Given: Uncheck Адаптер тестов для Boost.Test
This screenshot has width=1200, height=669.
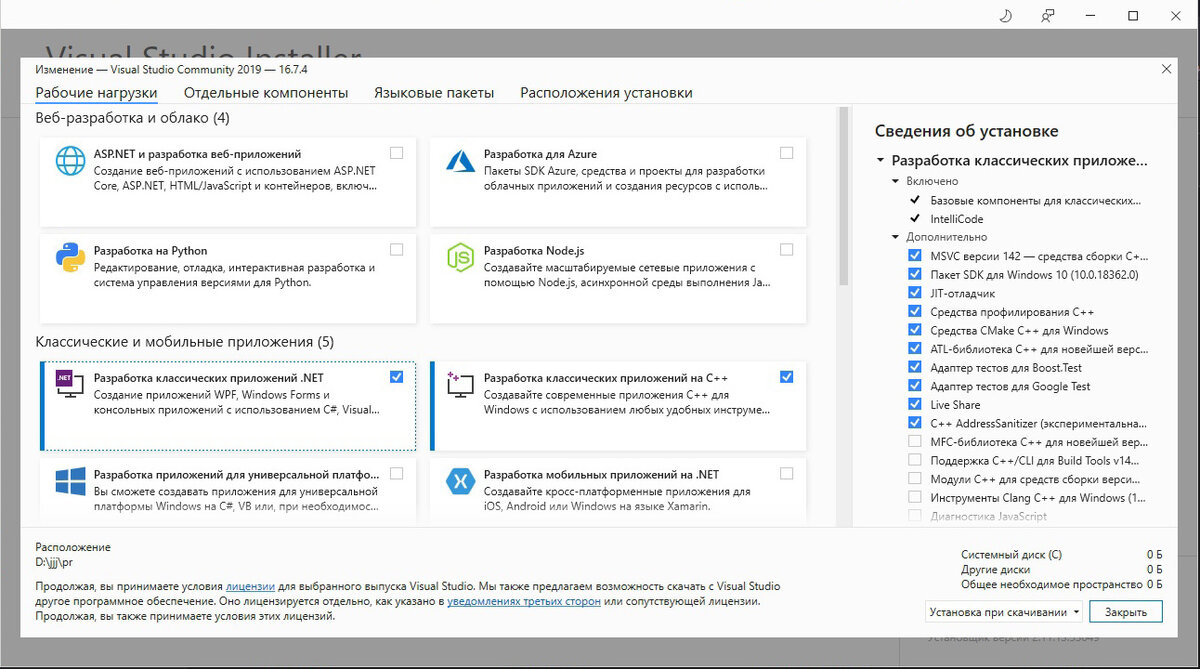Looking at the screenshot, I should [x=915, y=367].
